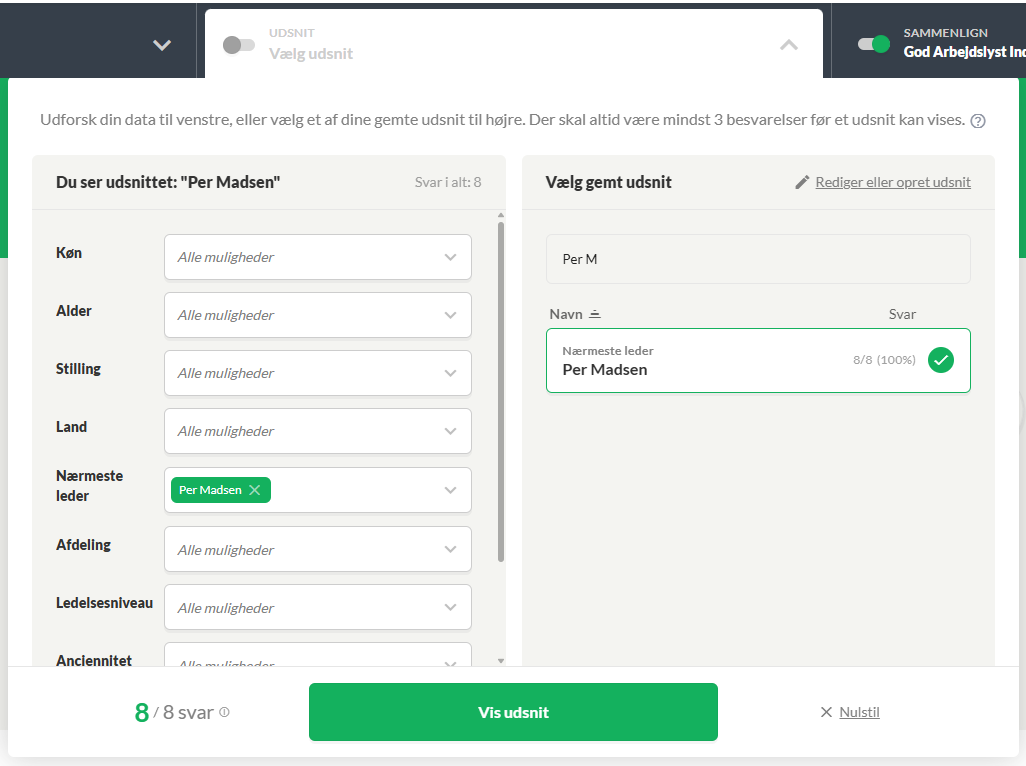Open the Alder dropdown
The width and height of the screenshot is (1026, 766).
(x=318, y=315)
